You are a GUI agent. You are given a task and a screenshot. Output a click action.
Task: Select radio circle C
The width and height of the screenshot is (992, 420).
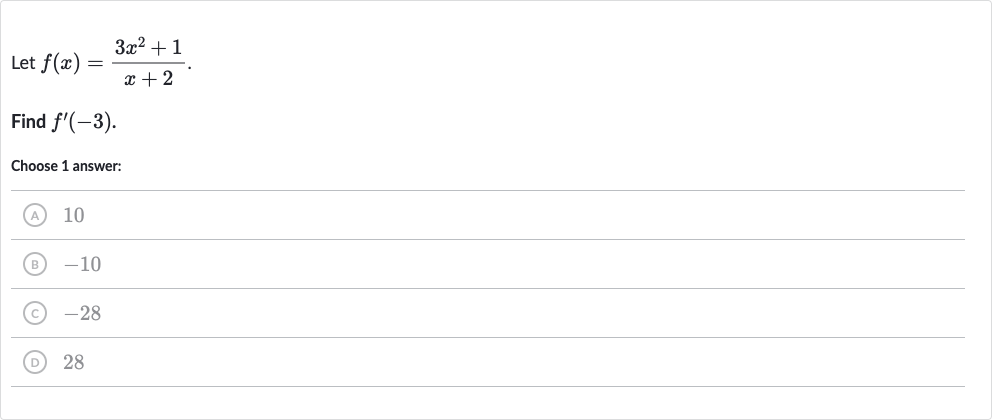point(35,313)
